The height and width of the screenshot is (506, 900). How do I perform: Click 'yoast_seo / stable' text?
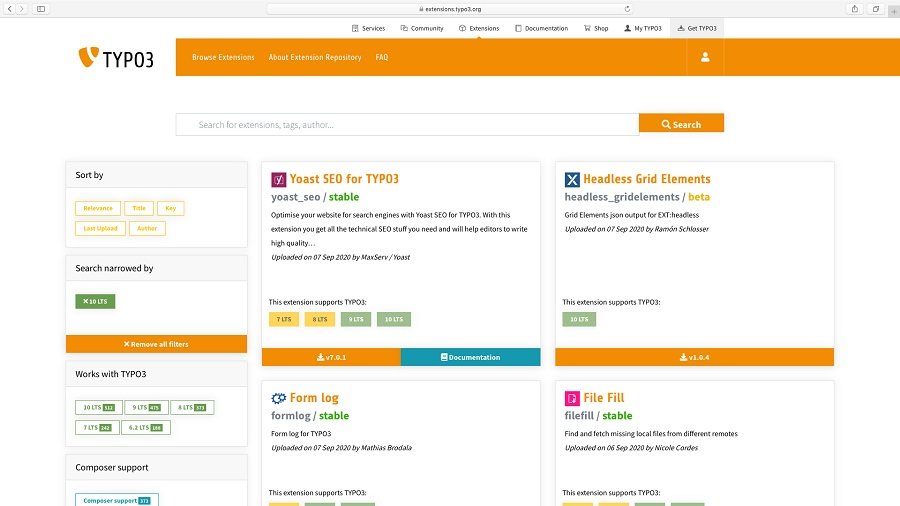tap(315, 197)
